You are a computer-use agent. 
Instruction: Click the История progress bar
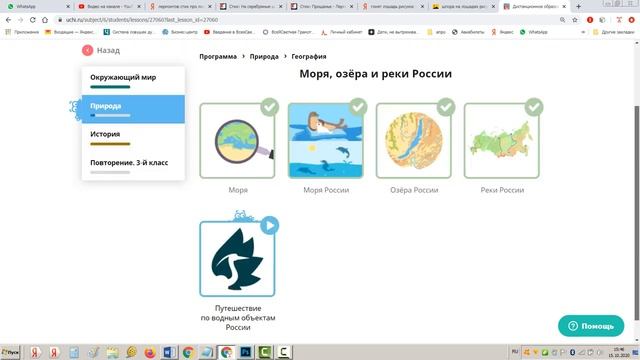pos(110,144)
